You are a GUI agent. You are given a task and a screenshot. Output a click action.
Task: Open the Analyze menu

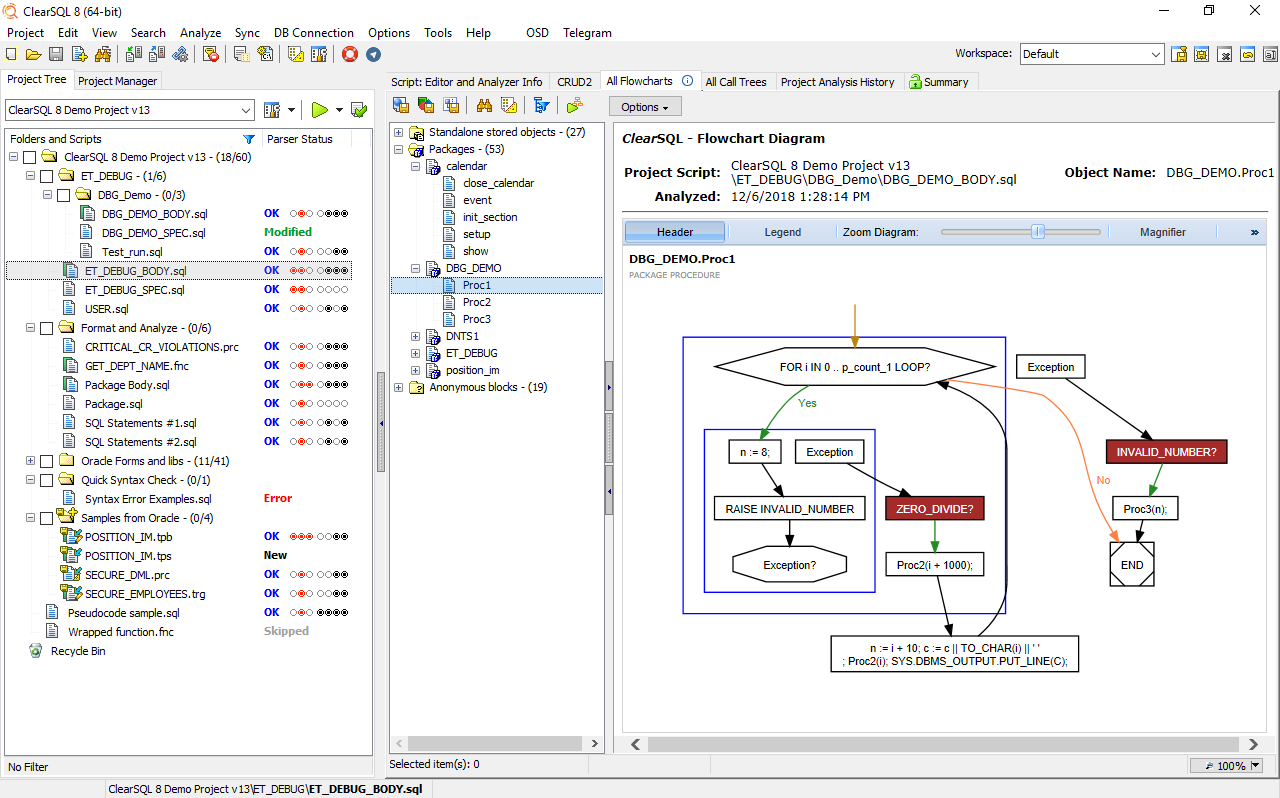pos(200,33)
